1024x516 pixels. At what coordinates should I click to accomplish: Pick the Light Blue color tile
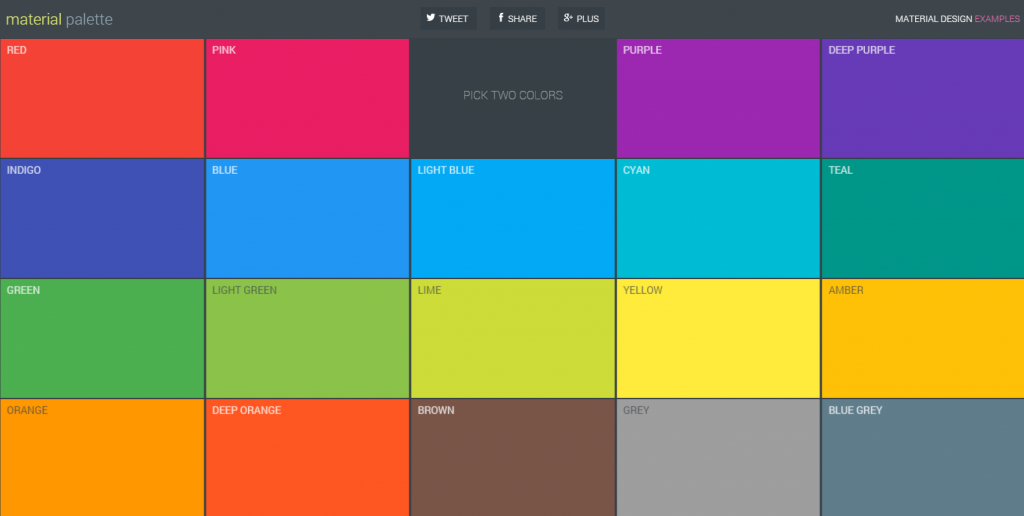pos(513,219)
